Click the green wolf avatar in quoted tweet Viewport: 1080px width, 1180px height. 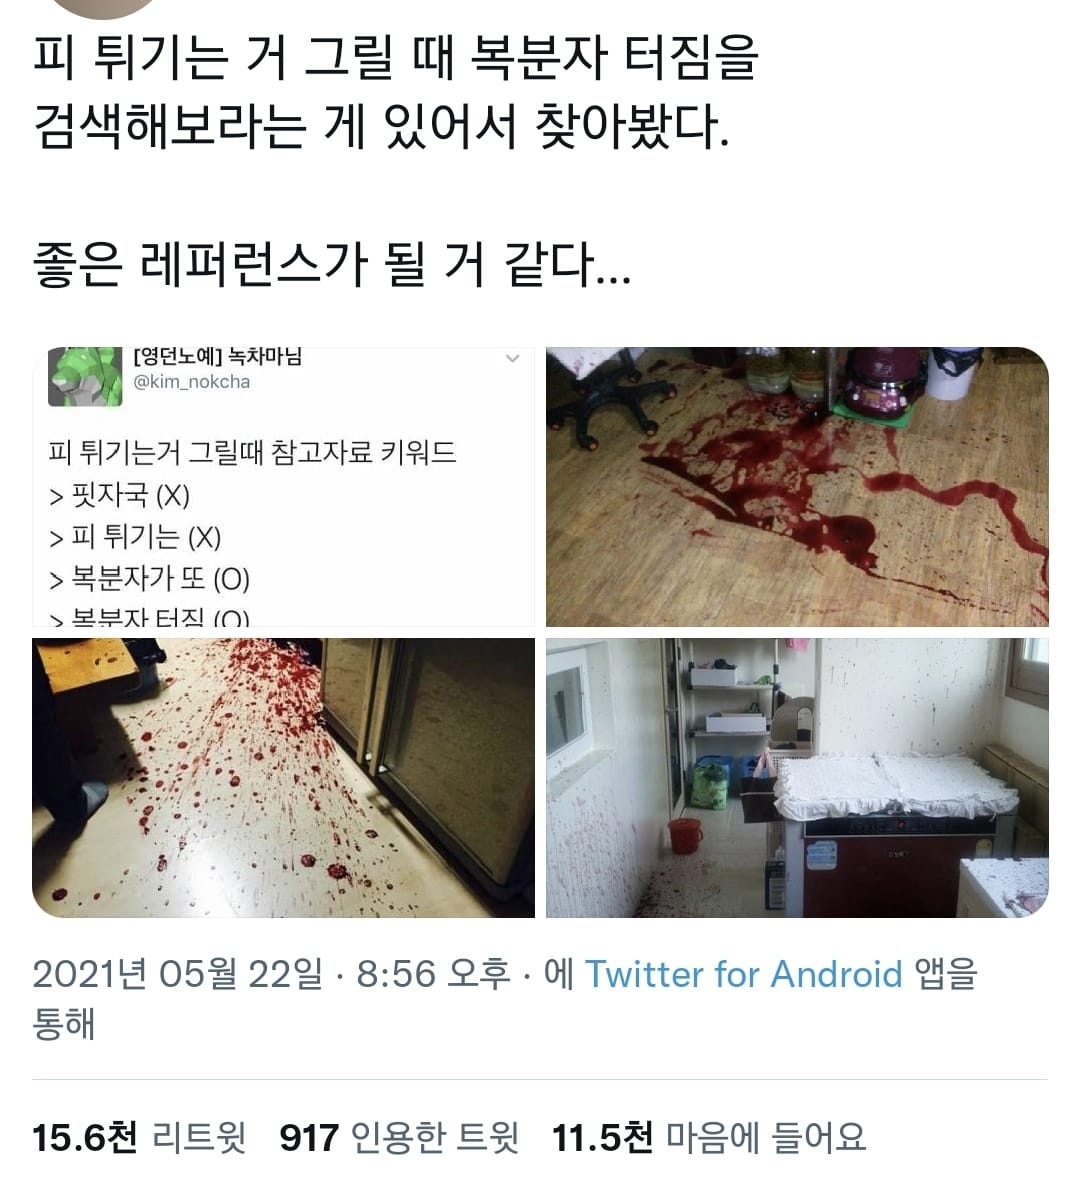85,377
